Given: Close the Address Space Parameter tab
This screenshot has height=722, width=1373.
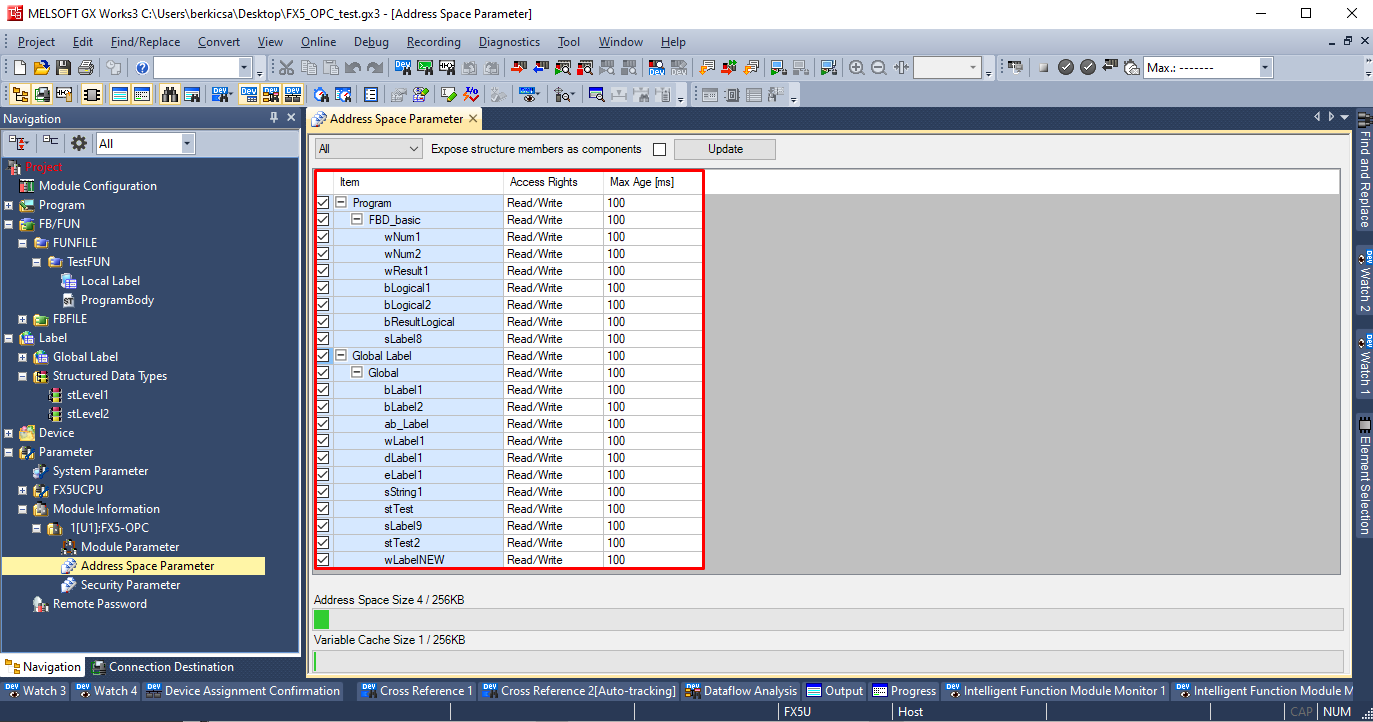Looking at the screenshot, I should pyautogui.click(x=474, y=118).
